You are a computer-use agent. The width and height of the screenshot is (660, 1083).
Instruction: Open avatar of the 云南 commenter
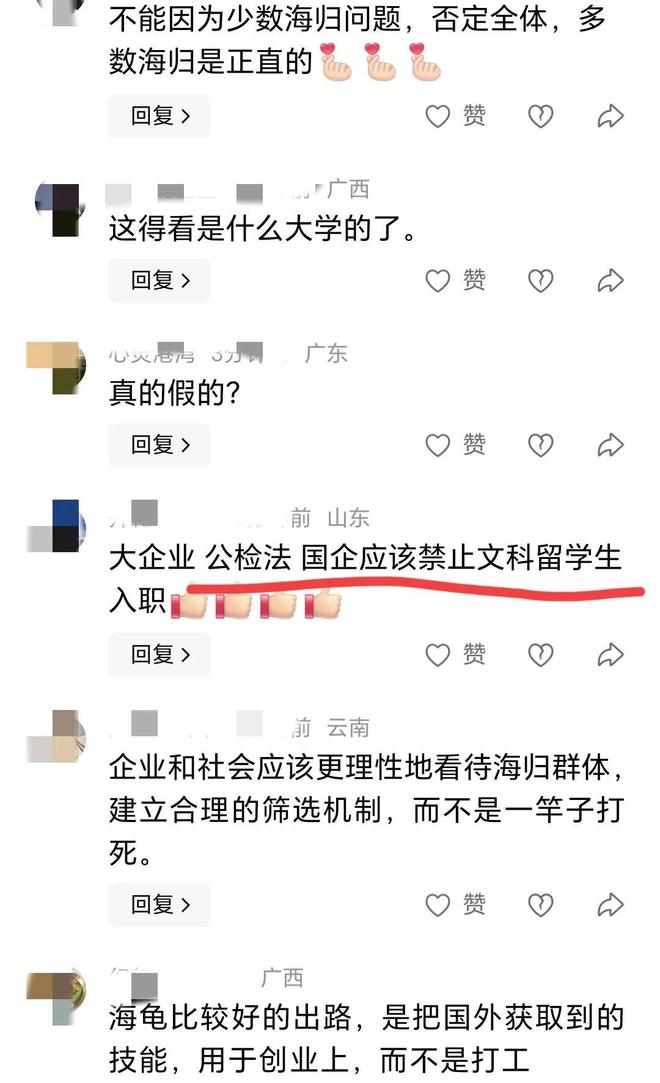[57, 736]
